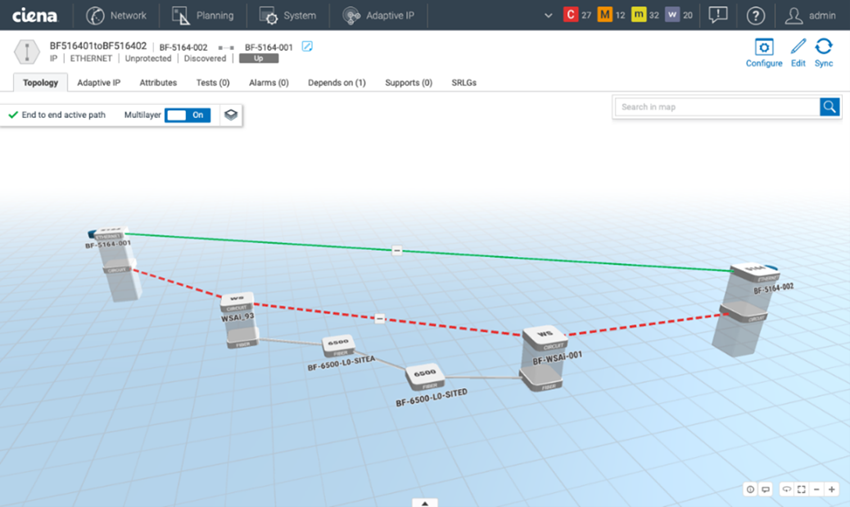
Task: Click the rotate view icon
Action: (x=786, y=489)
